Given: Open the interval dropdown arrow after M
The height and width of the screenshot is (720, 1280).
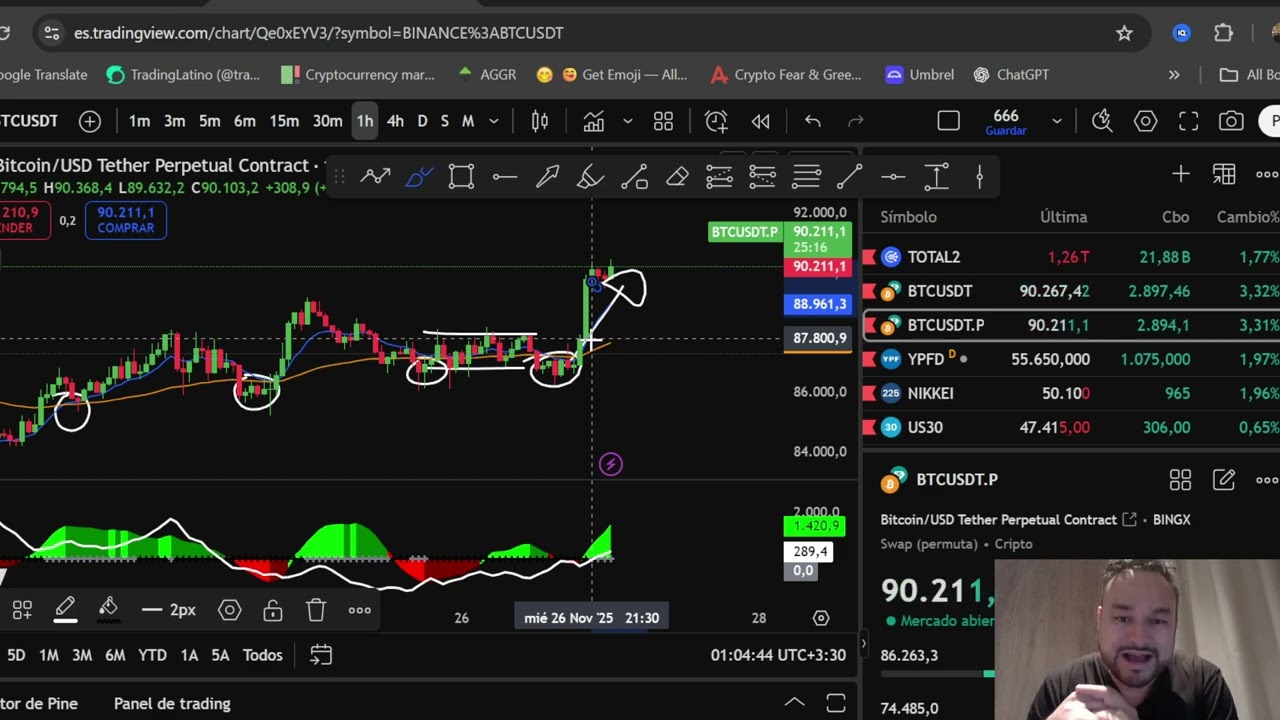Looking at the screenshot, I should click(493, 121).
